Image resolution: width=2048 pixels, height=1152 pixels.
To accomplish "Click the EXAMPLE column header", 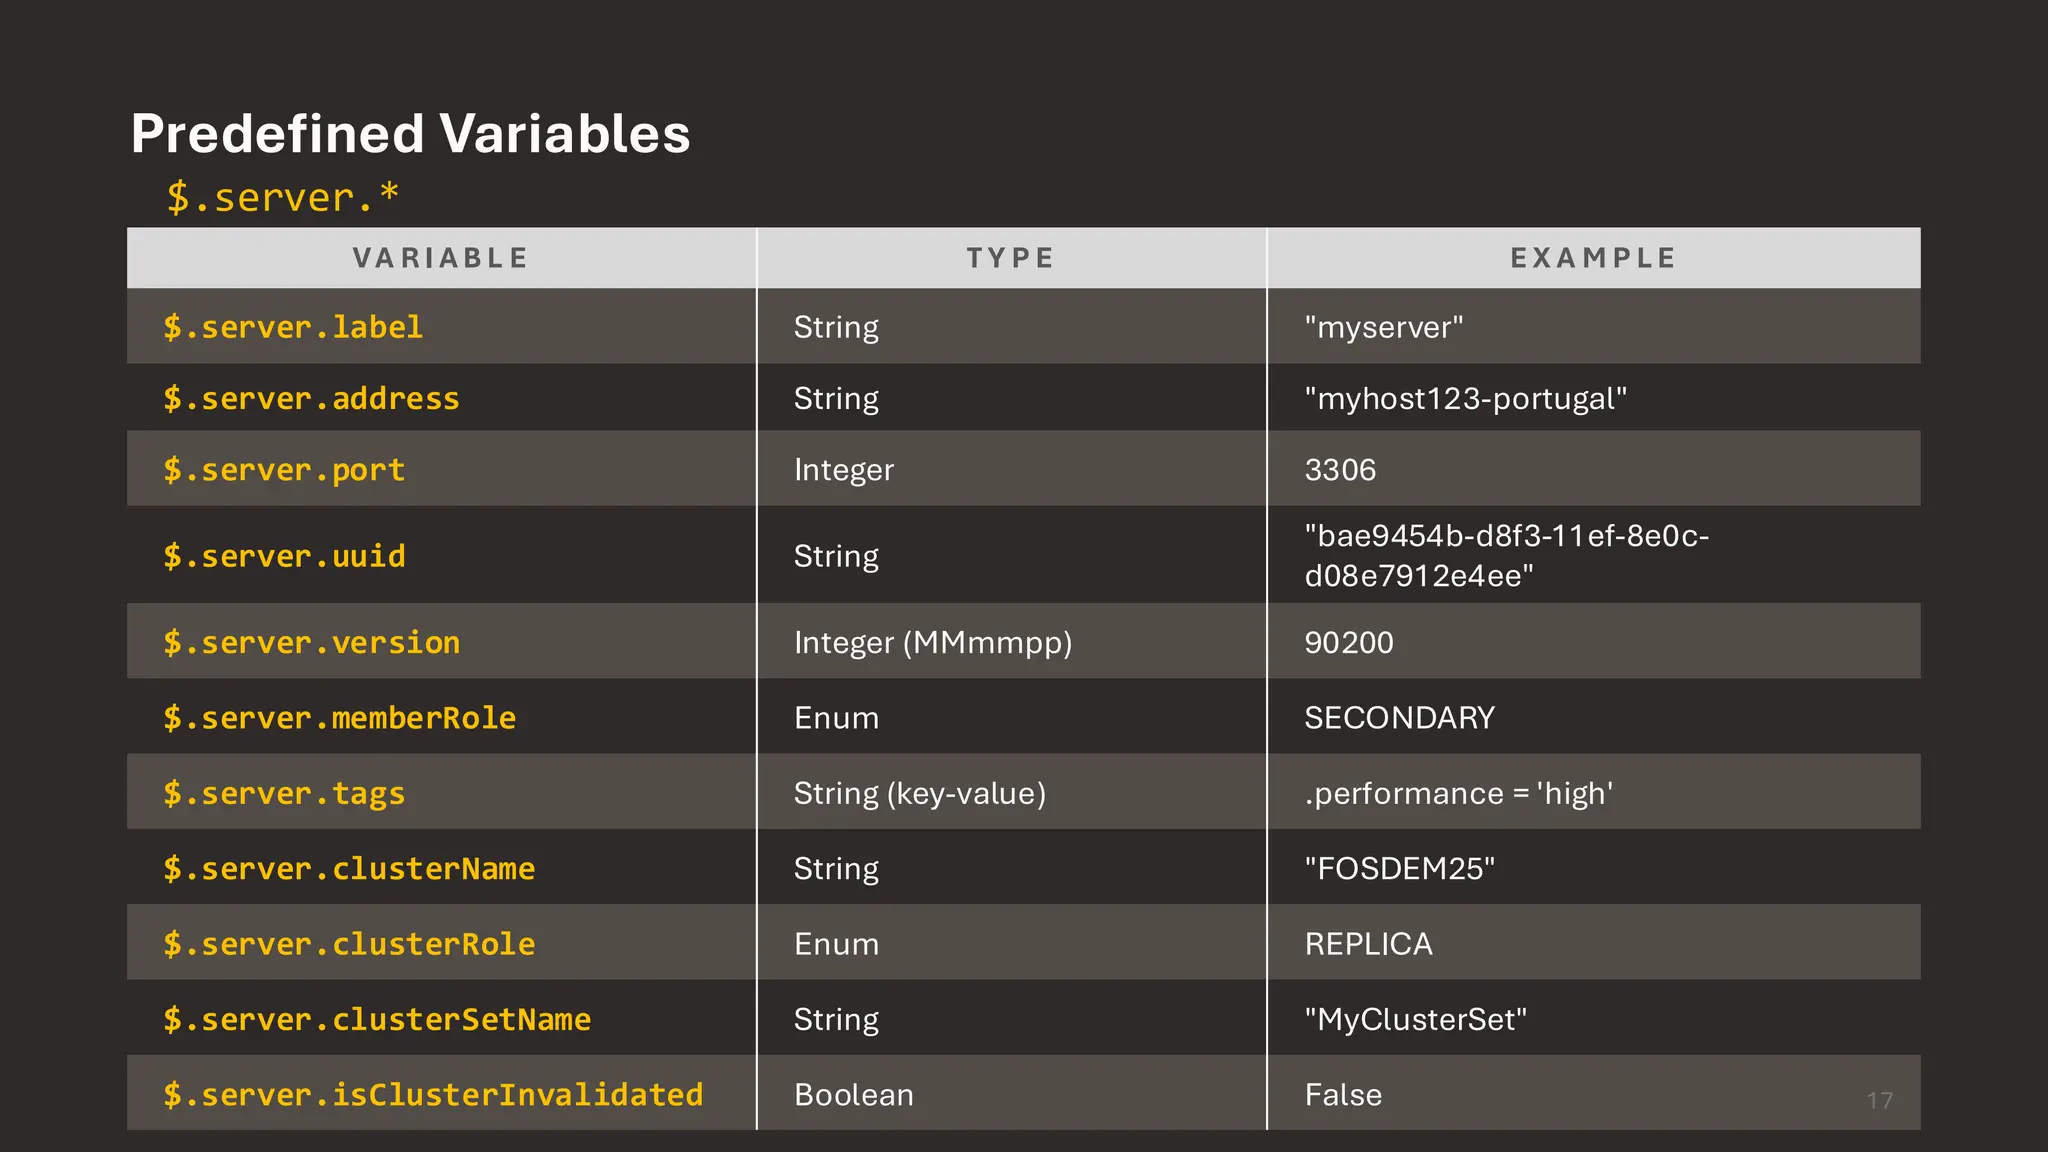I will [1593, 258].
